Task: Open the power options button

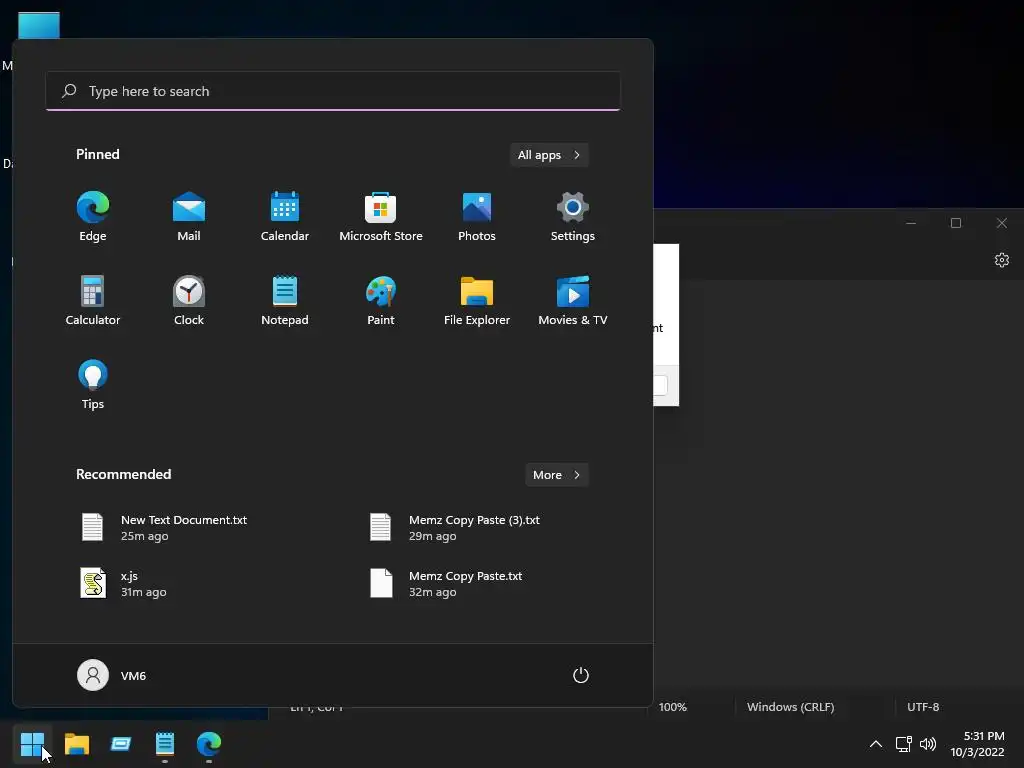Action: coord(581,675)
